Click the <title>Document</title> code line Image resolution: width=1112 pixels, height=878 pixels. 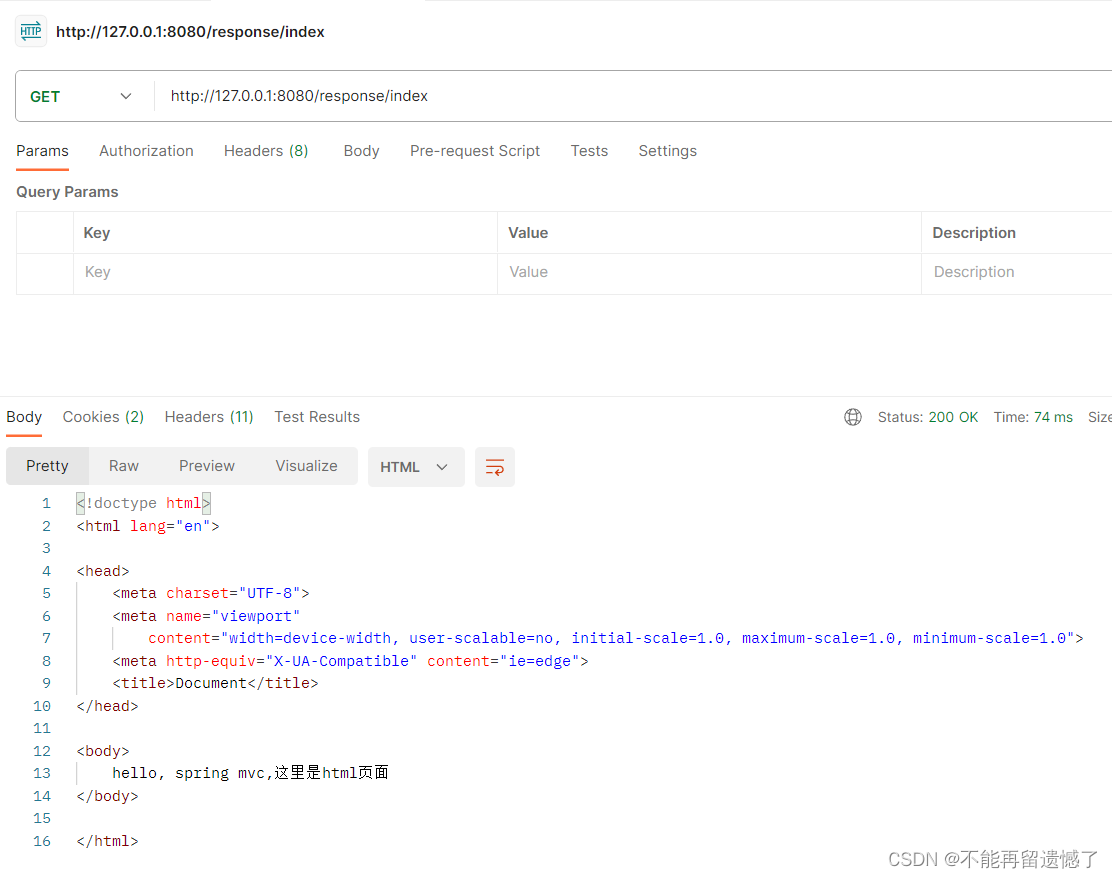click(215, 684)
